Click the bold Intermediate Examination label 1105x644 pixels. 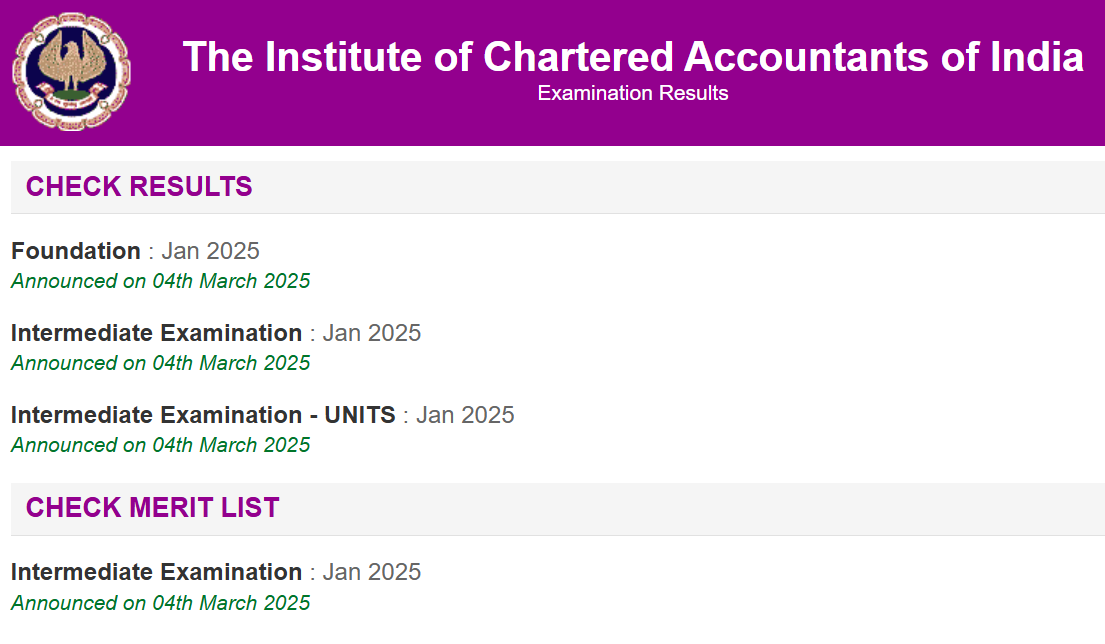click(156, 333)
